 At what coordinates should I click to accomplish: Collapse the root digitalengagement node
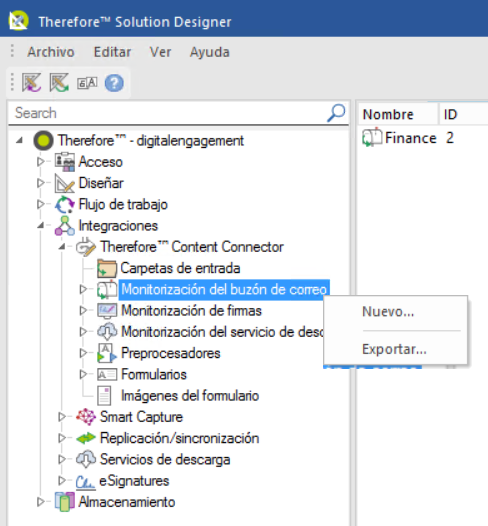coord(19,140)
